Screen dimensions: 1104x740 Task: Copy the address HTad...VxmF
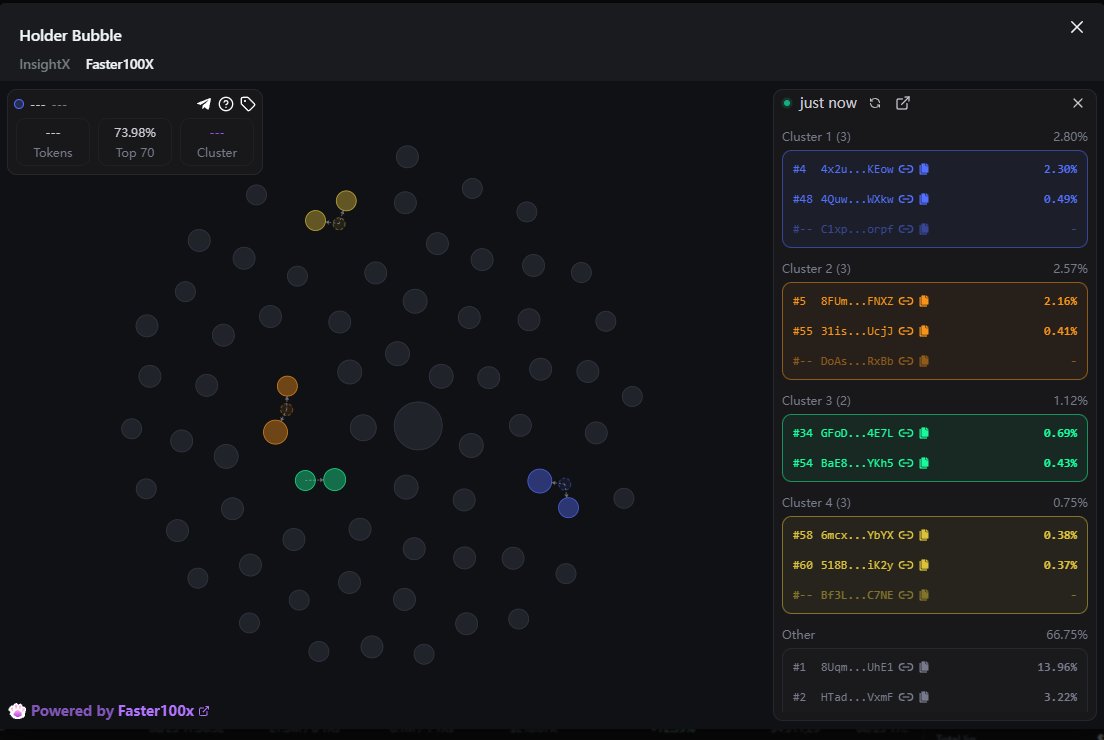[924, 697]
